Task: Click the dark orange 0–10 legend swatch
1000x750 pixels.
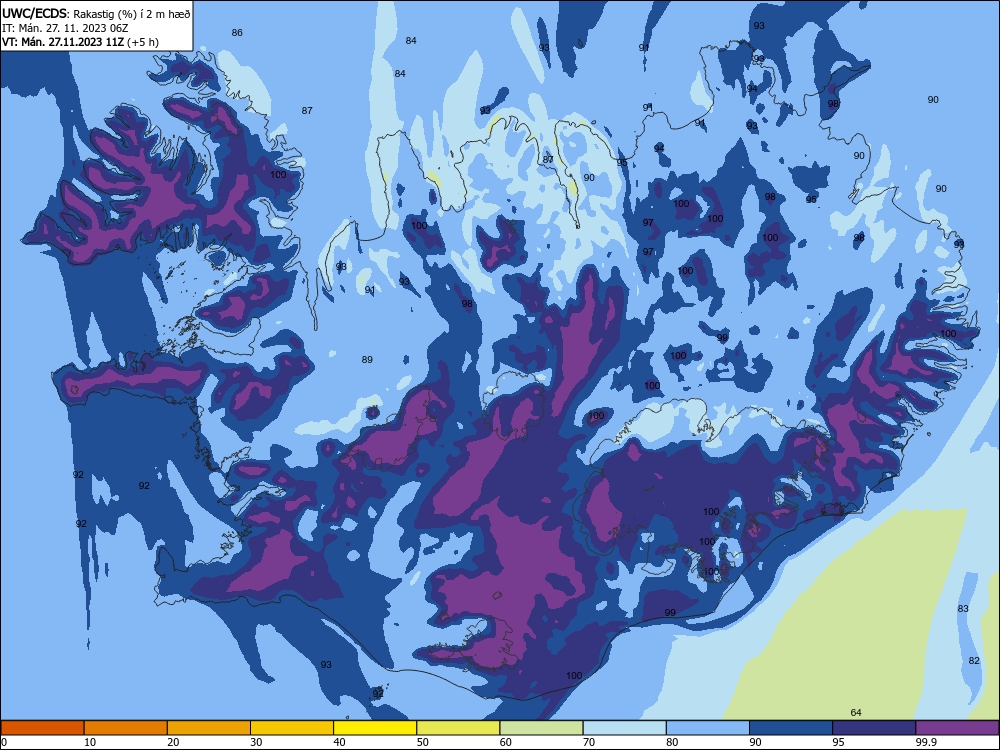Action: [42, 728]
